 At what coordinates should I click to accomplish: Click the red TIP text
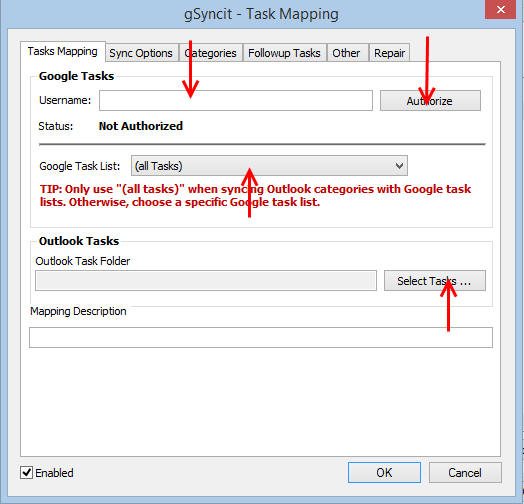[255, 196]
